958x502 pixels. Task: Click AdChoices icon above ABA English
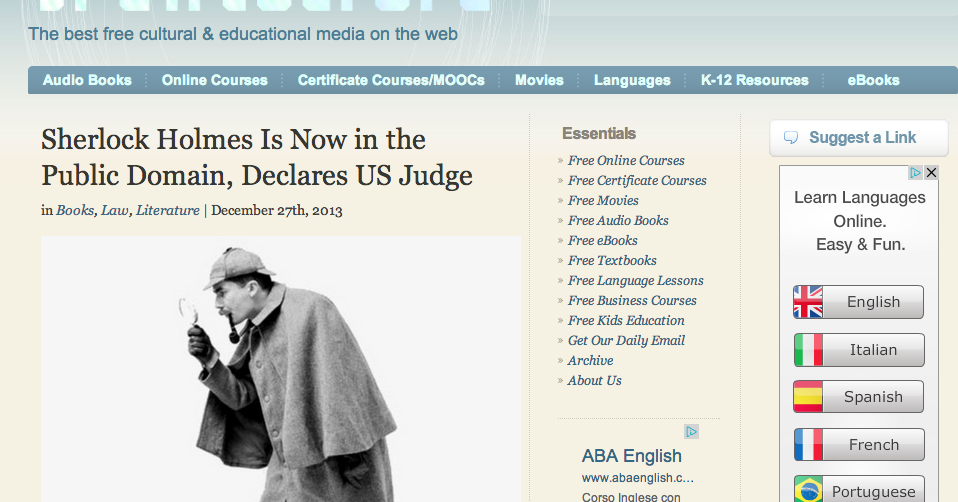pyautogui.click(x=691, y=432)
